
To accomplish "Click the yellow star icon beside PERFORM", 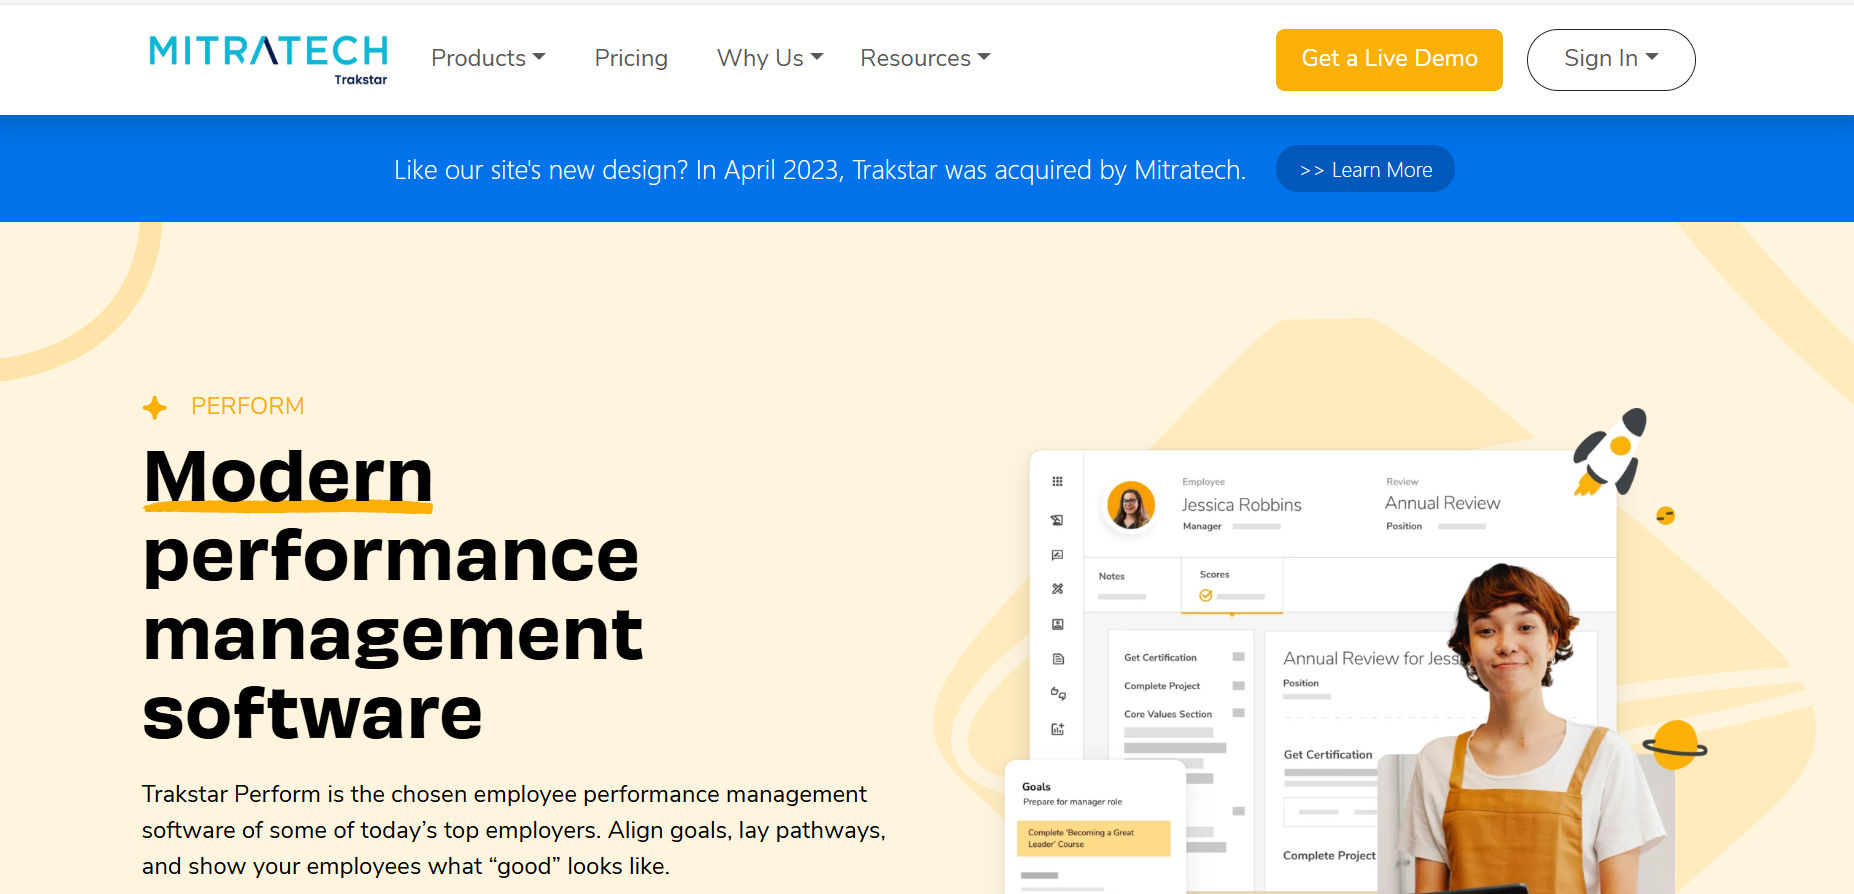I will pos(155,407).
